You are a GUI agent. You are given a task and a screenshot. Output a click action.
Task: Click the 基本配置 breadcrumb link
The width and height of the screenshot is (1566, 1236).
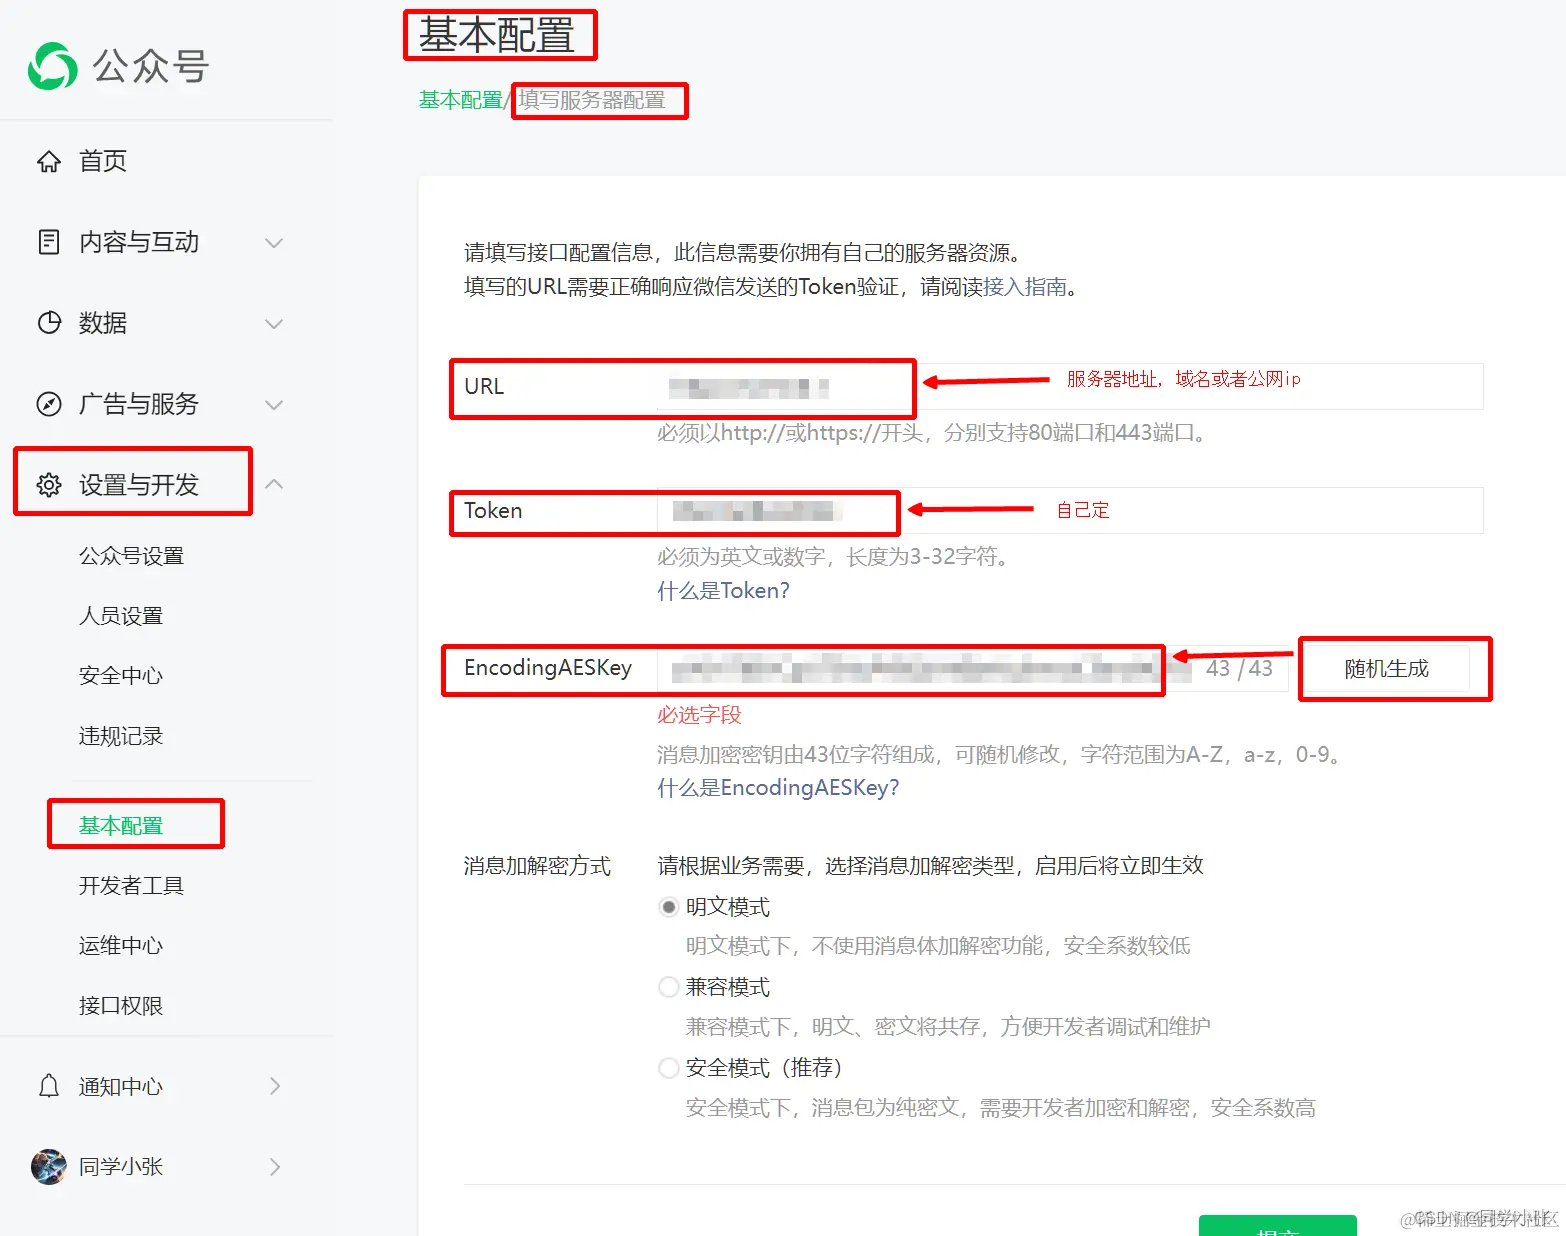click(460, 100)
